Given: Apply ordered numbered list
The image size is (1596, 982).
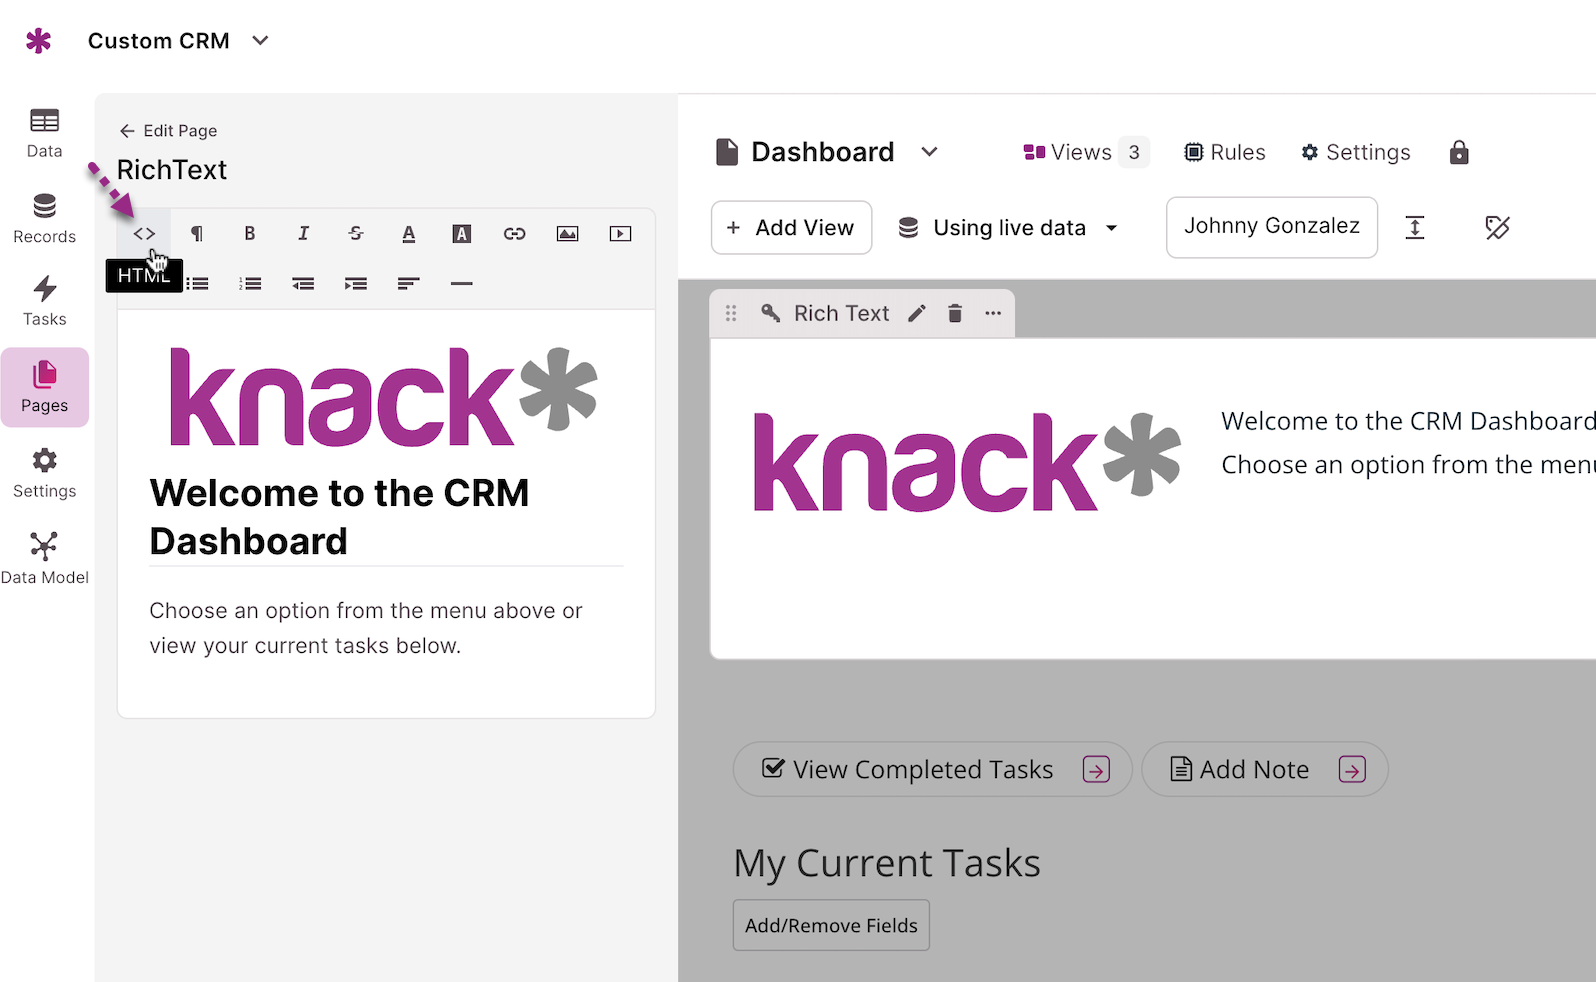Looking at the screenshot, I should (x=250, y=284).
